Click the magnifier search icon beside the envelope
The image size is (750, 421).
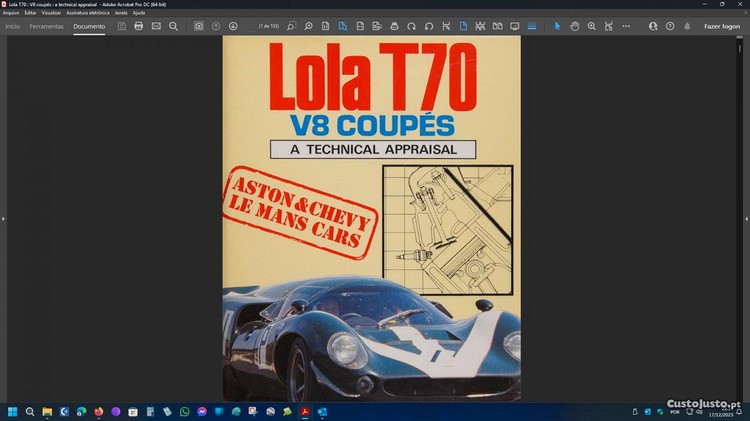[173, 26]
